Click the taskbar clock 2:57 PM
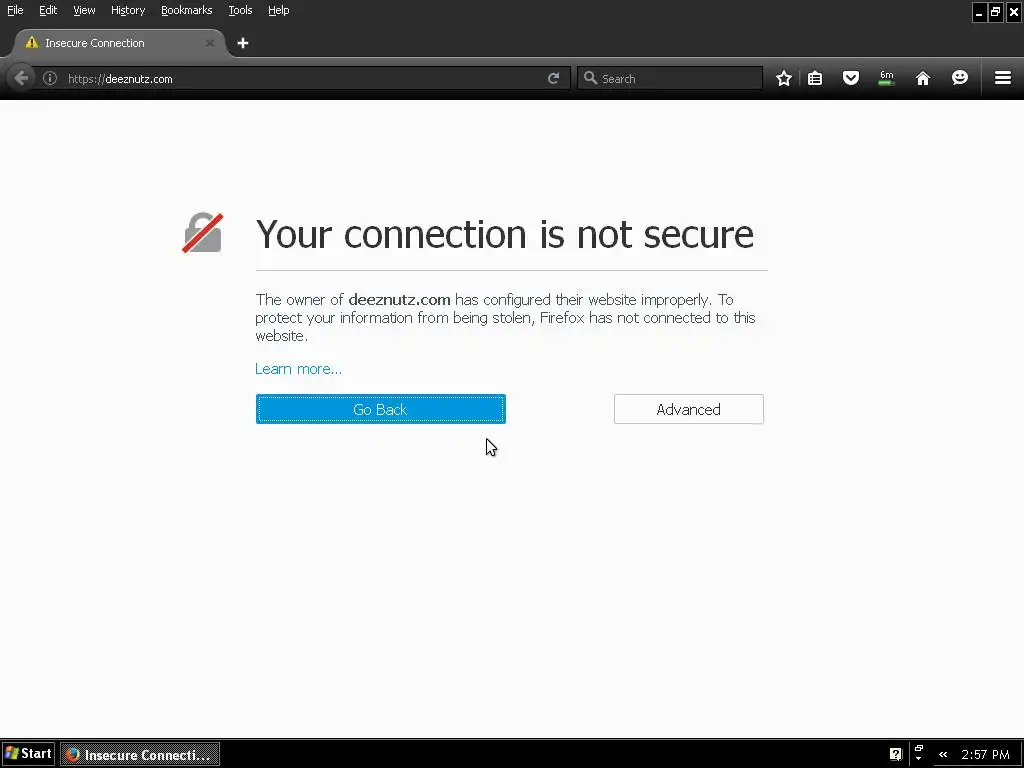The width and height of the screenshot is (1024, 768). (985, 754)
